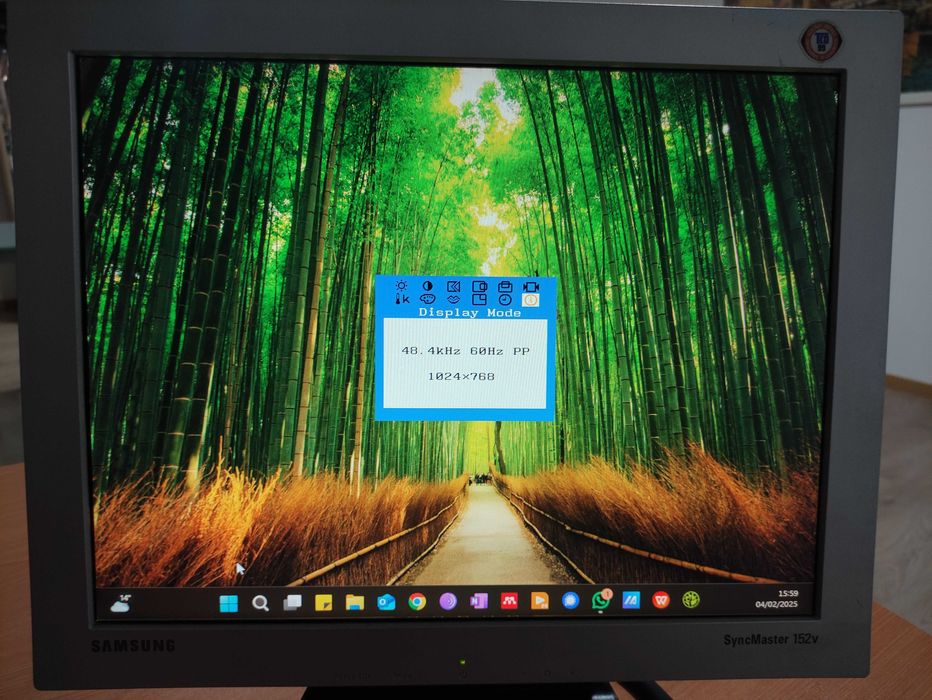The width and height of the screenshot is (932, 700).
Task: Open File Explorer from the taskbar
Action: coord(355,603)
